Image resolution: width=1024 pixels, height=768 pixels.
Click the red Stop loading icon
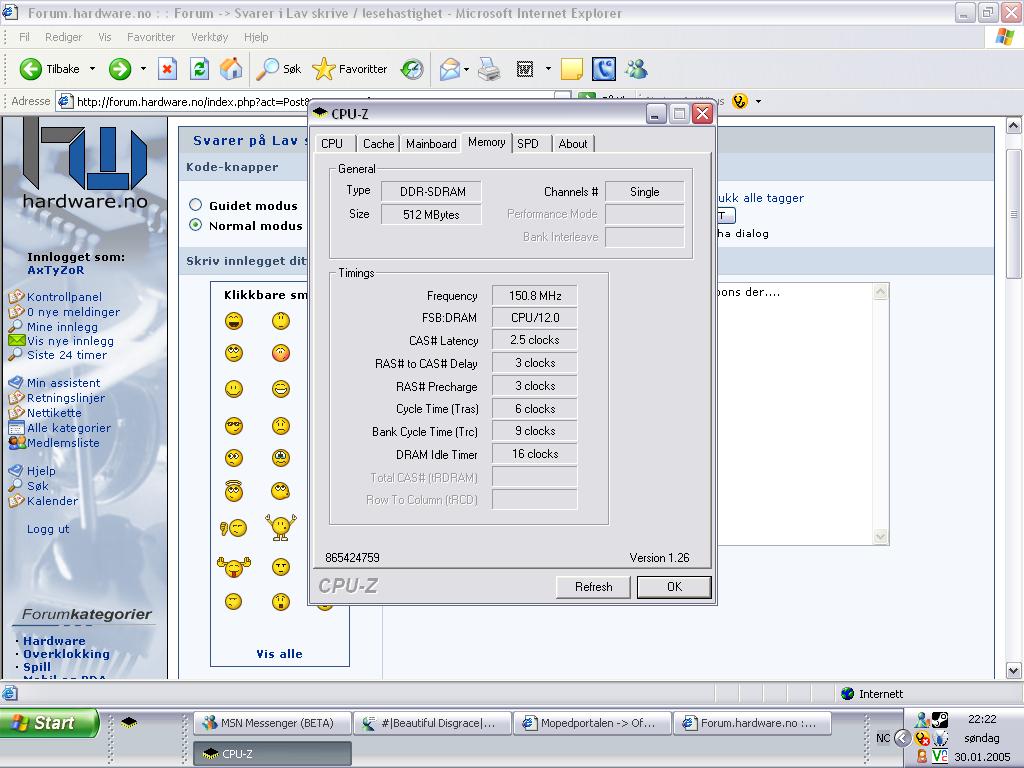click(167, 69)
